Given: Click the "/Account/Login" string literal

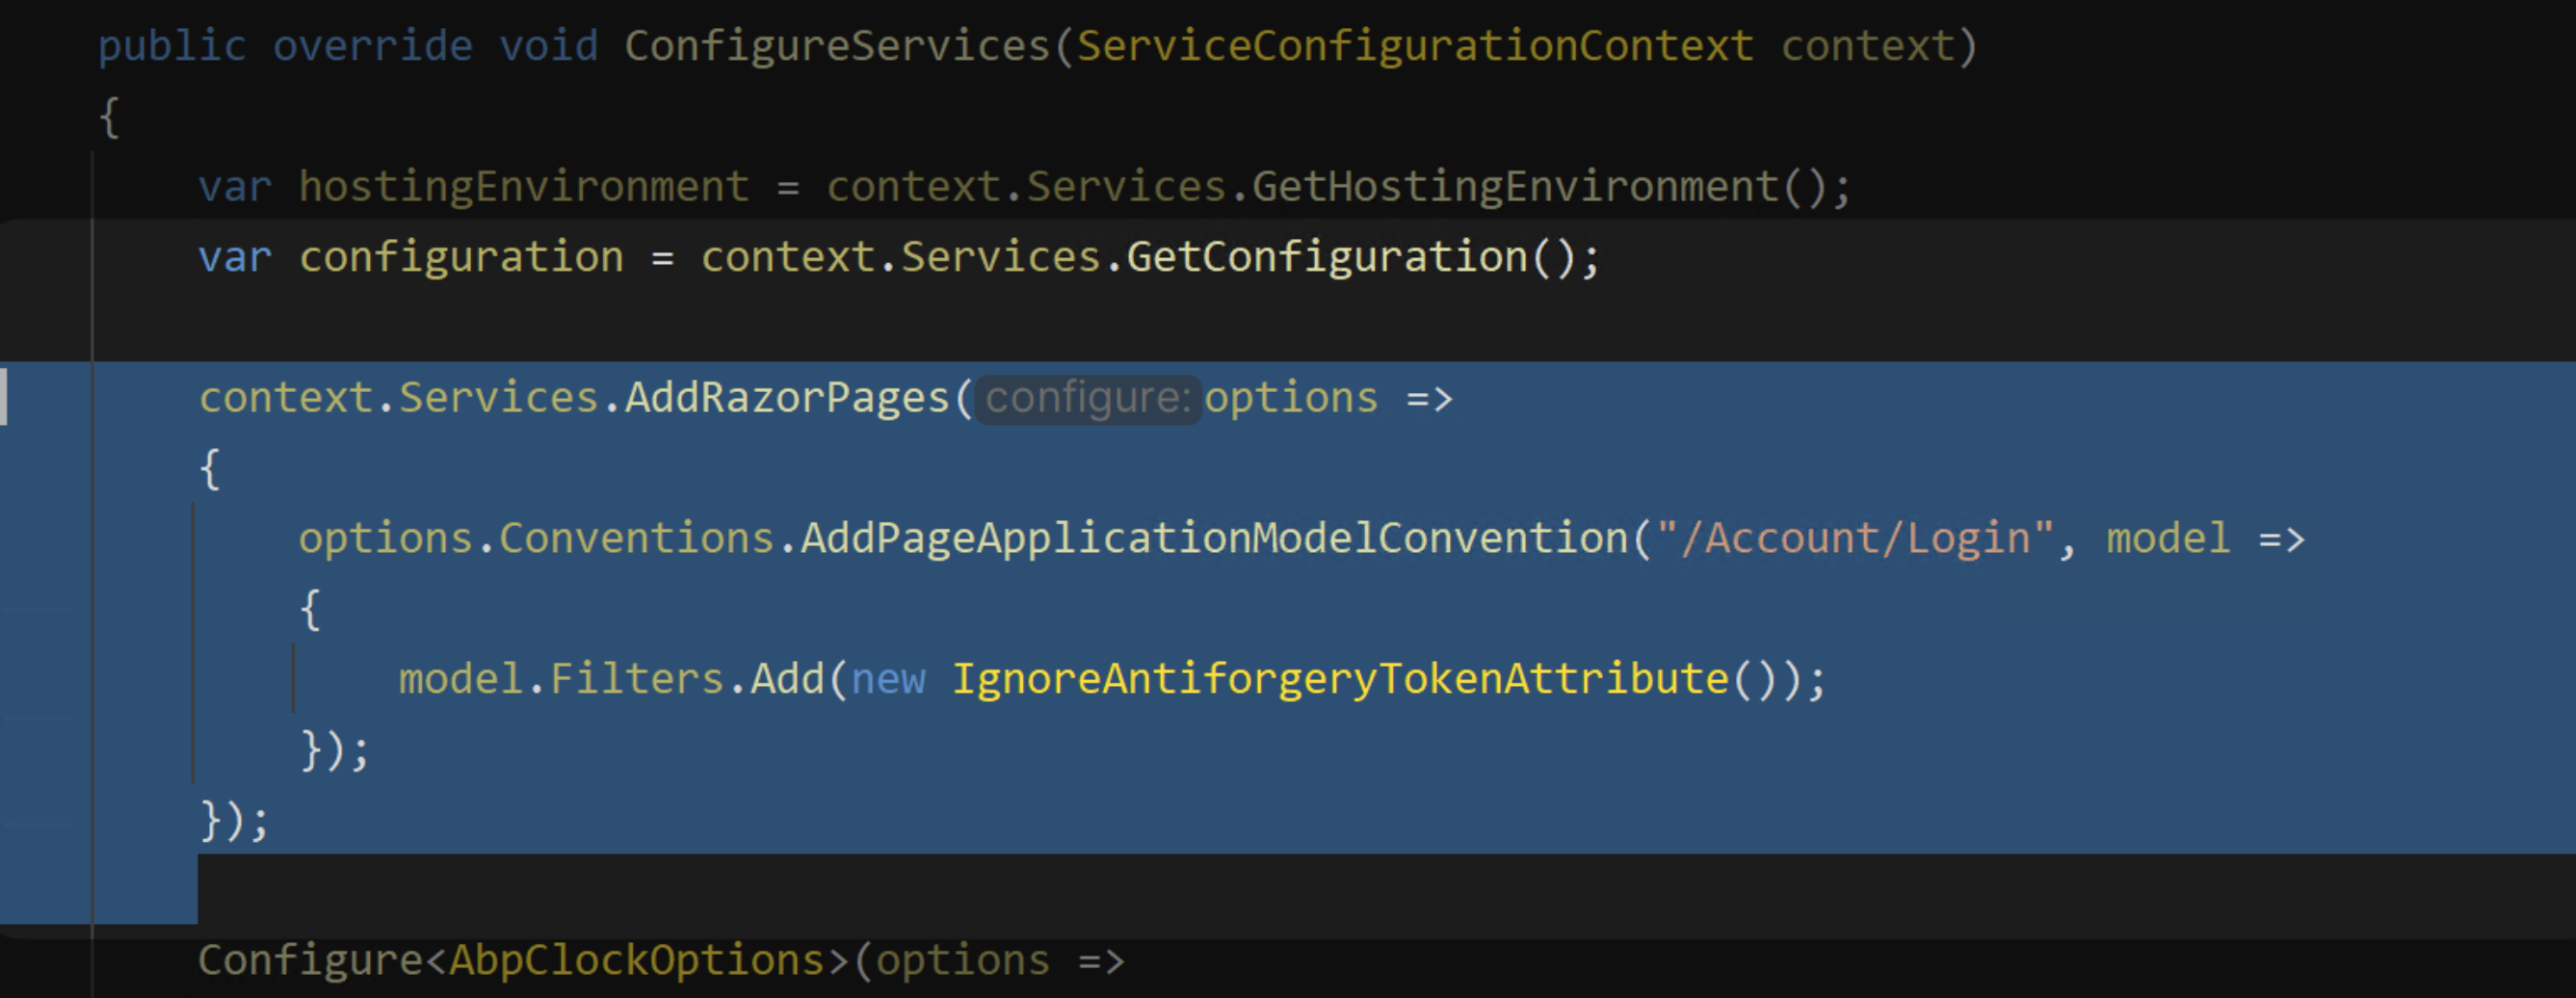Looking at the screenshot, I should [1854, 539].
